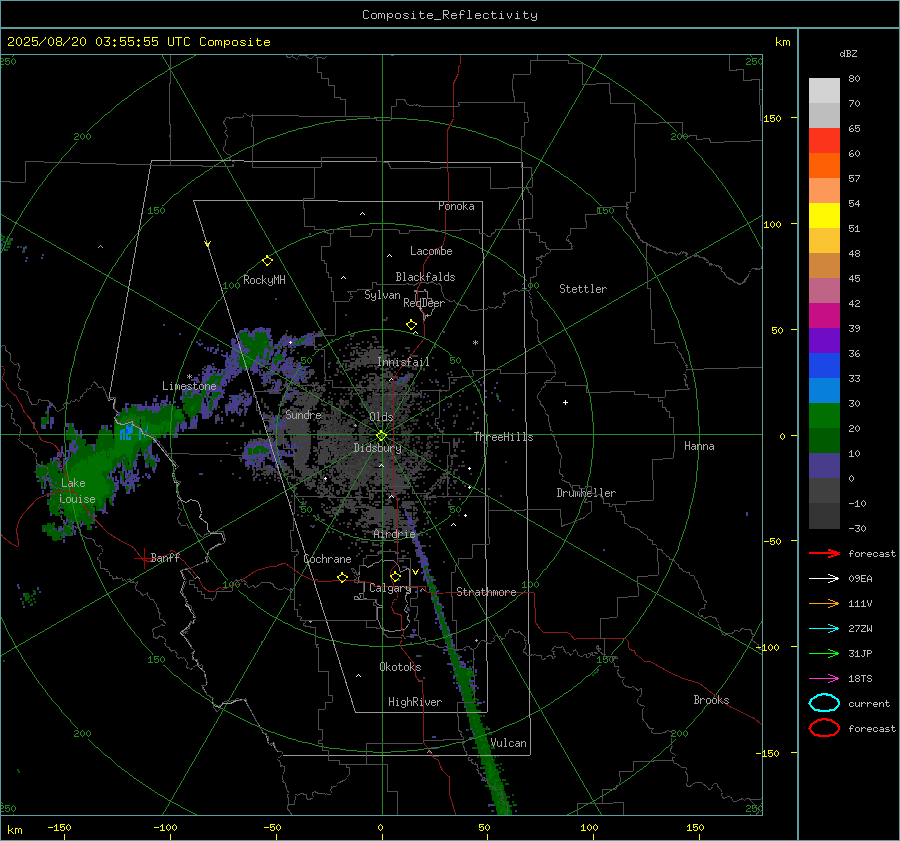900x841 pixels.
Task: Click the Drumheller label
Action: click(586, 493)
